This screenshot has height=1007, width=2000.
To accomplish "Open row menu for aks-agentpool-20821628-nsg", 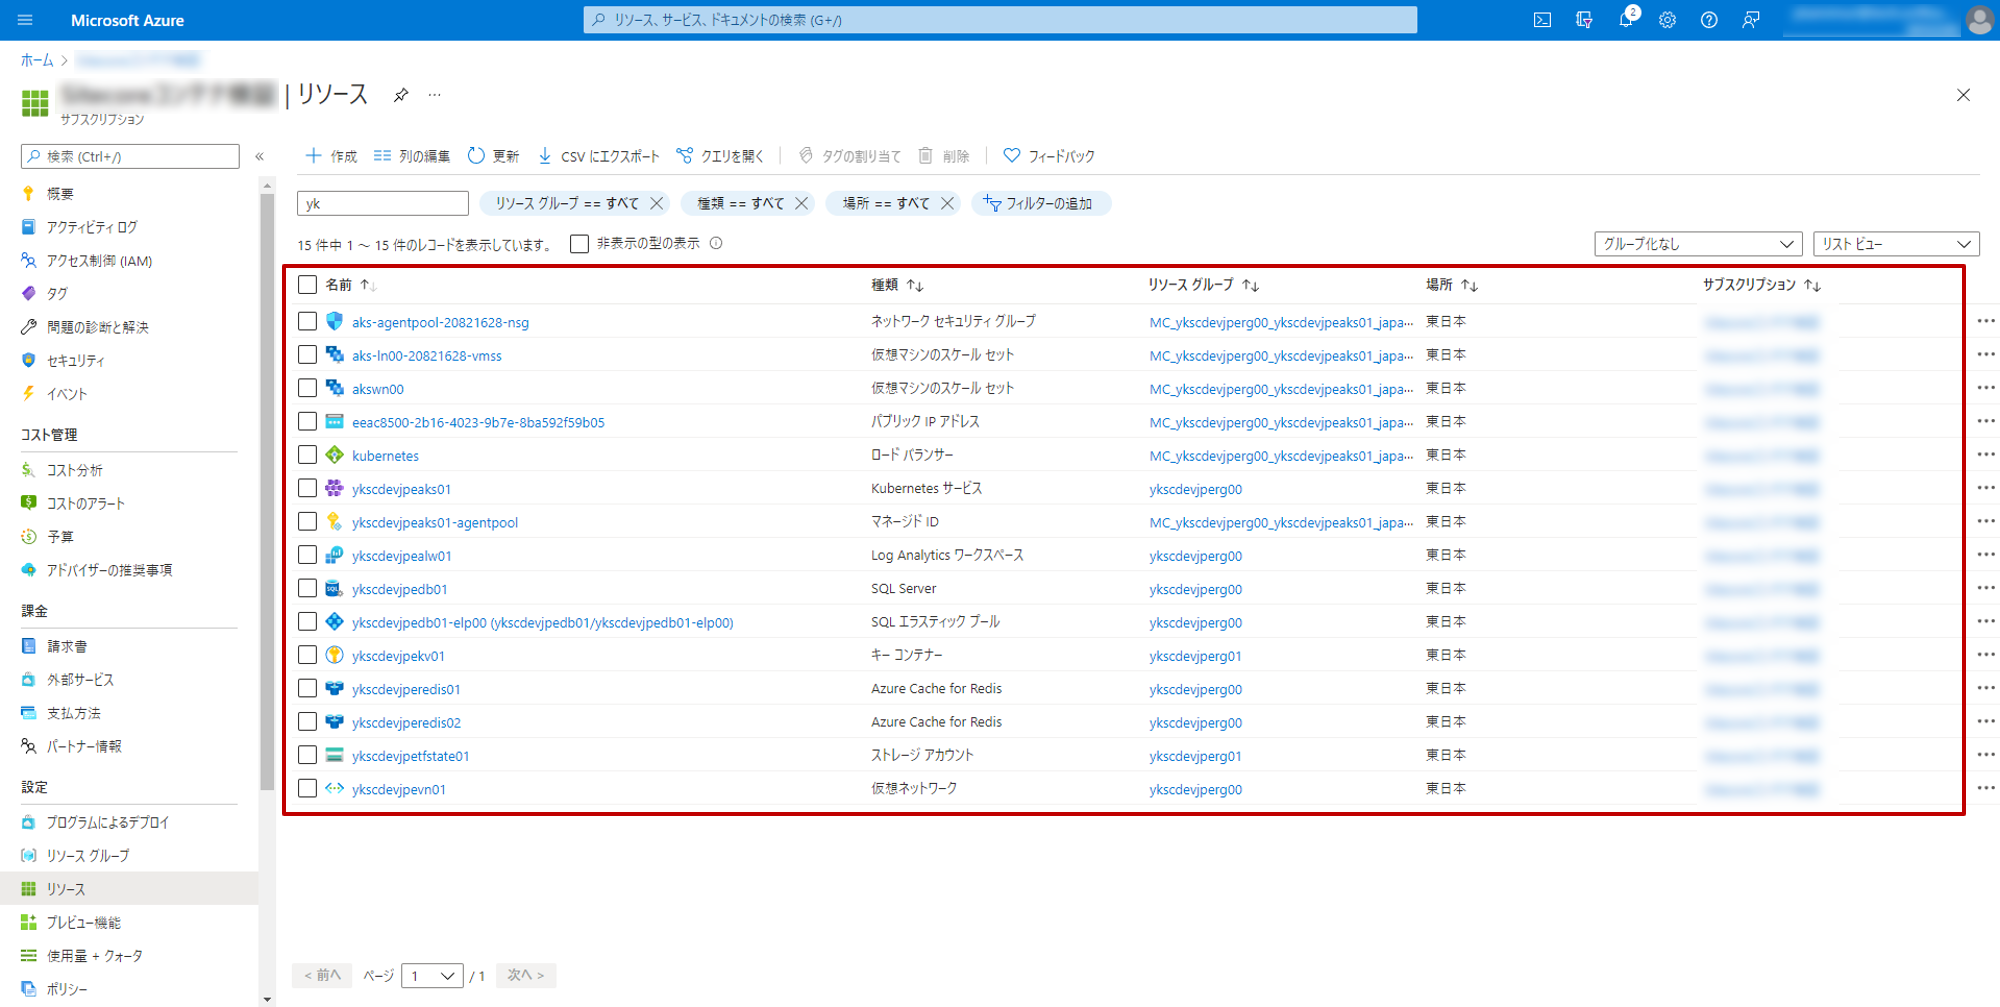I will [1985, 322].
